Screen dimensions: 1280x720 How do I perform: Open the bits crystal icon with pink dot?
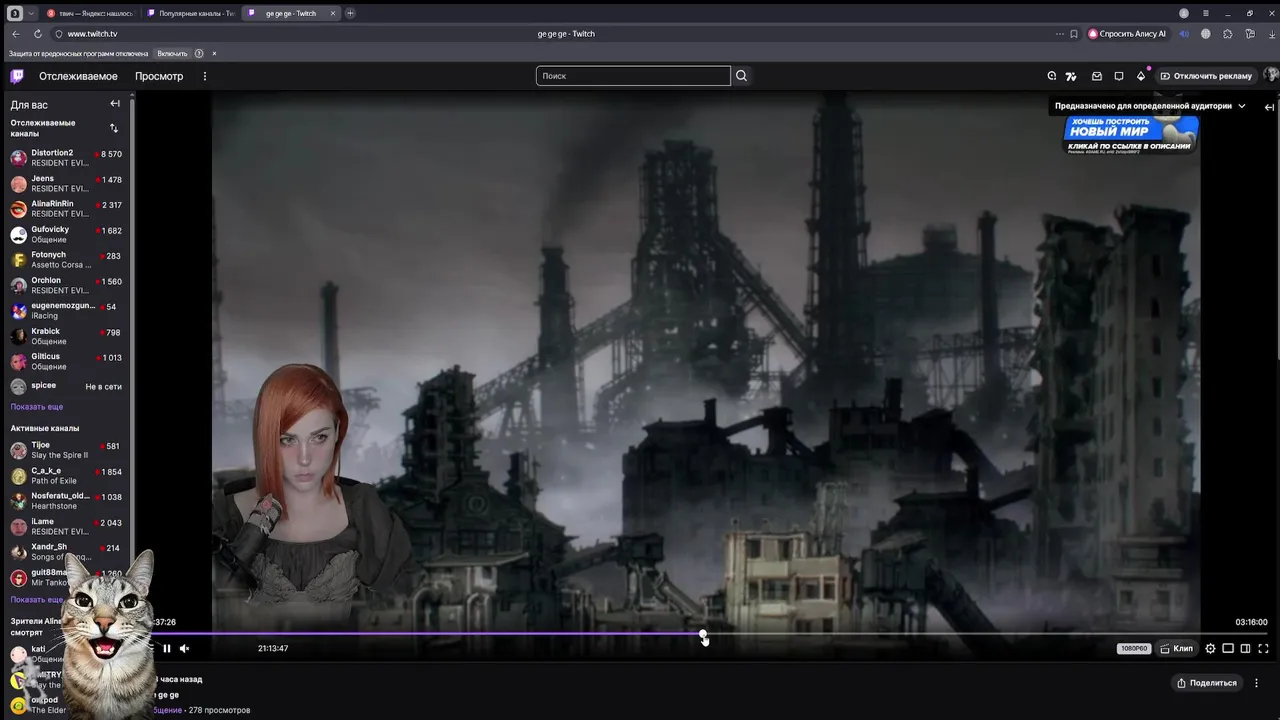point(1141,76)
